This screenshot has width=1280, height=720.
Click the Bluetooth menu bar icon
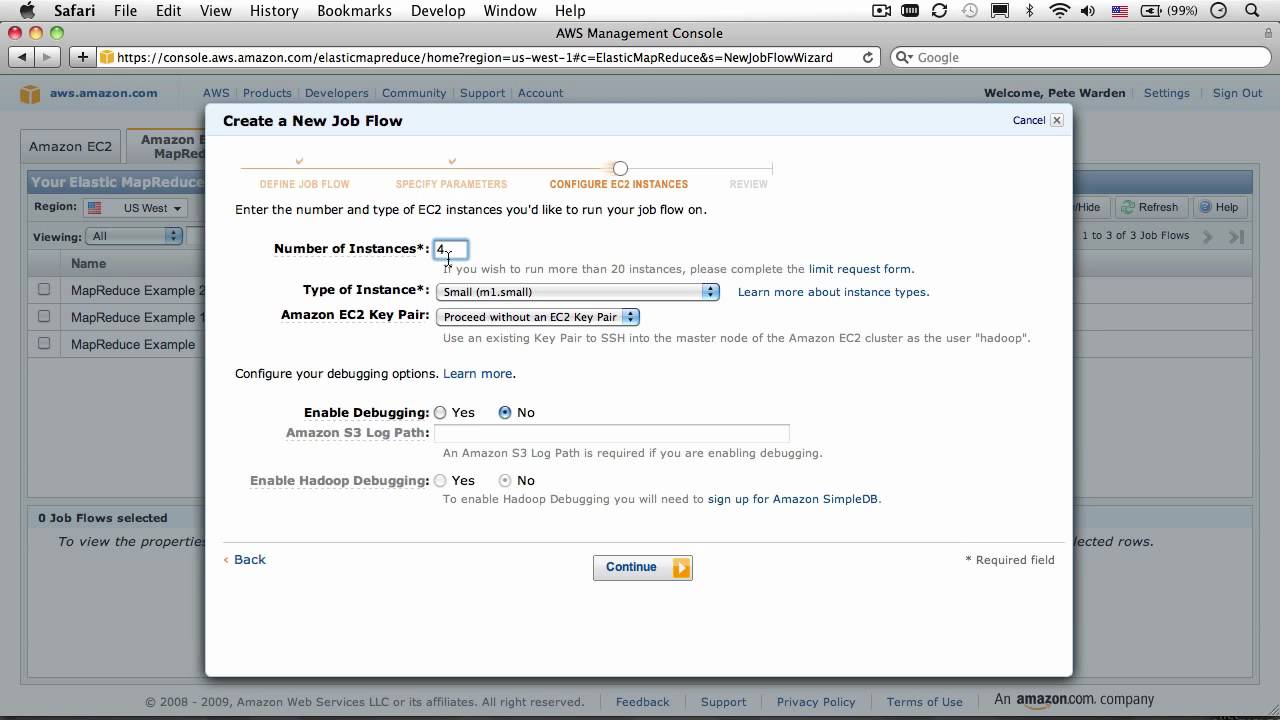point(1030,11)
